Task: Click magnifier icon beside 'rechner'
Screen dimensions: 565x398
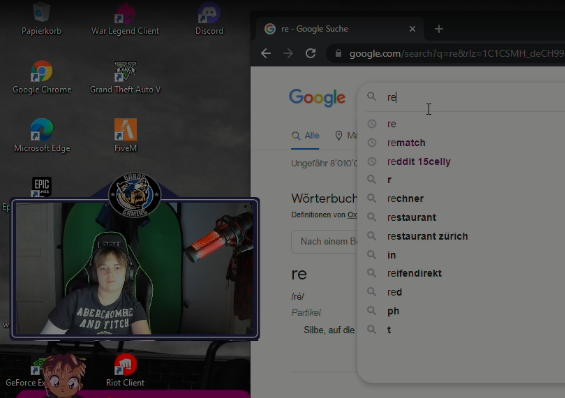Action: [x=372, y=198]
